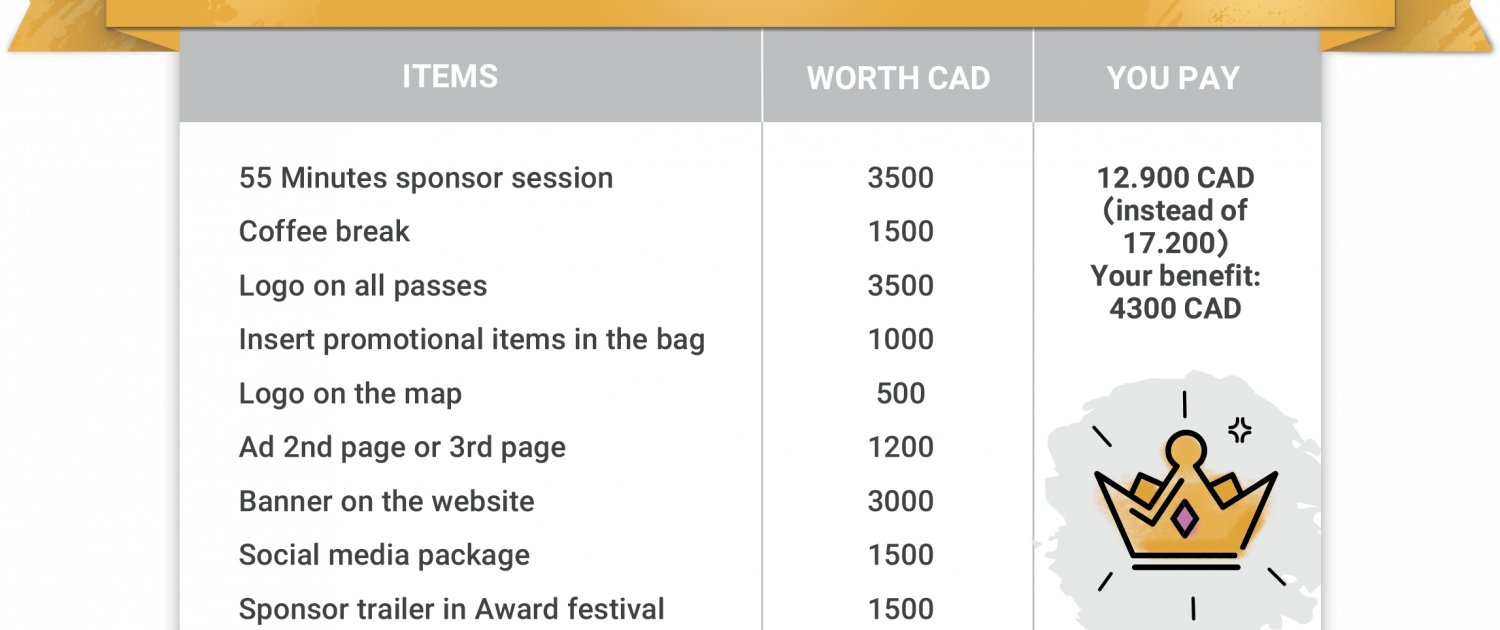Select the Logo on the map item

(350, 394)
